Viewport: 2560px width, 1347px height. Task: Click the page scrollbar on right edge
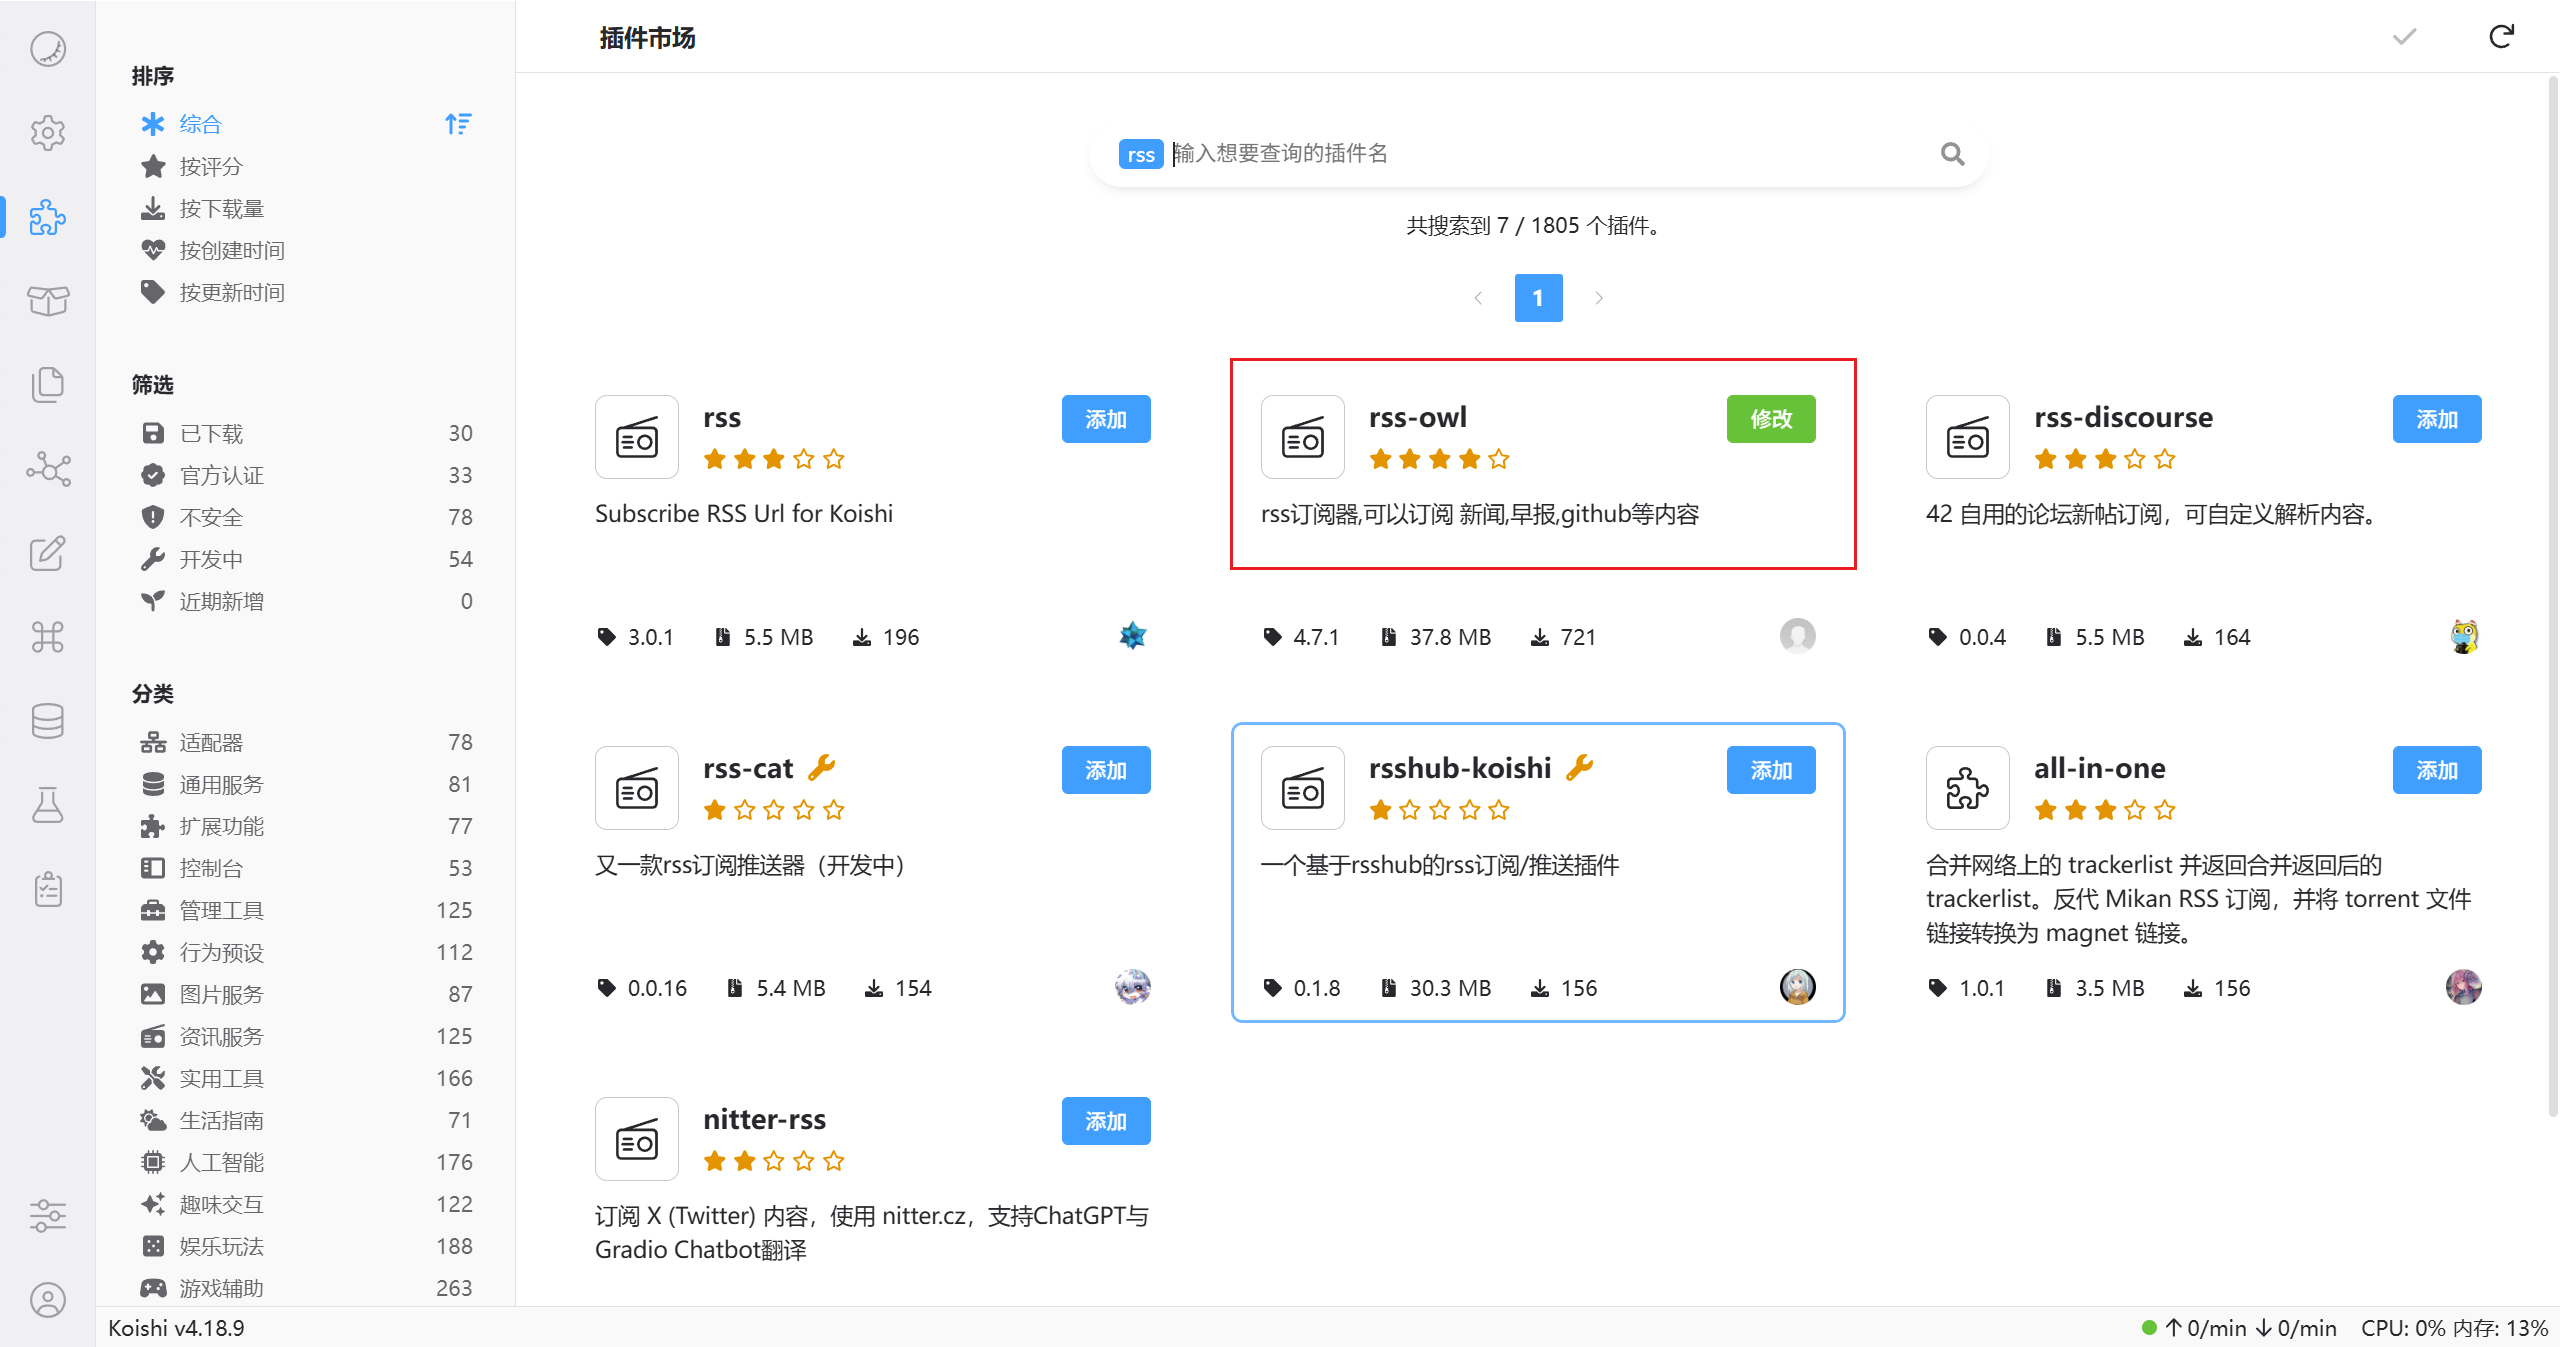(2552, 600)
